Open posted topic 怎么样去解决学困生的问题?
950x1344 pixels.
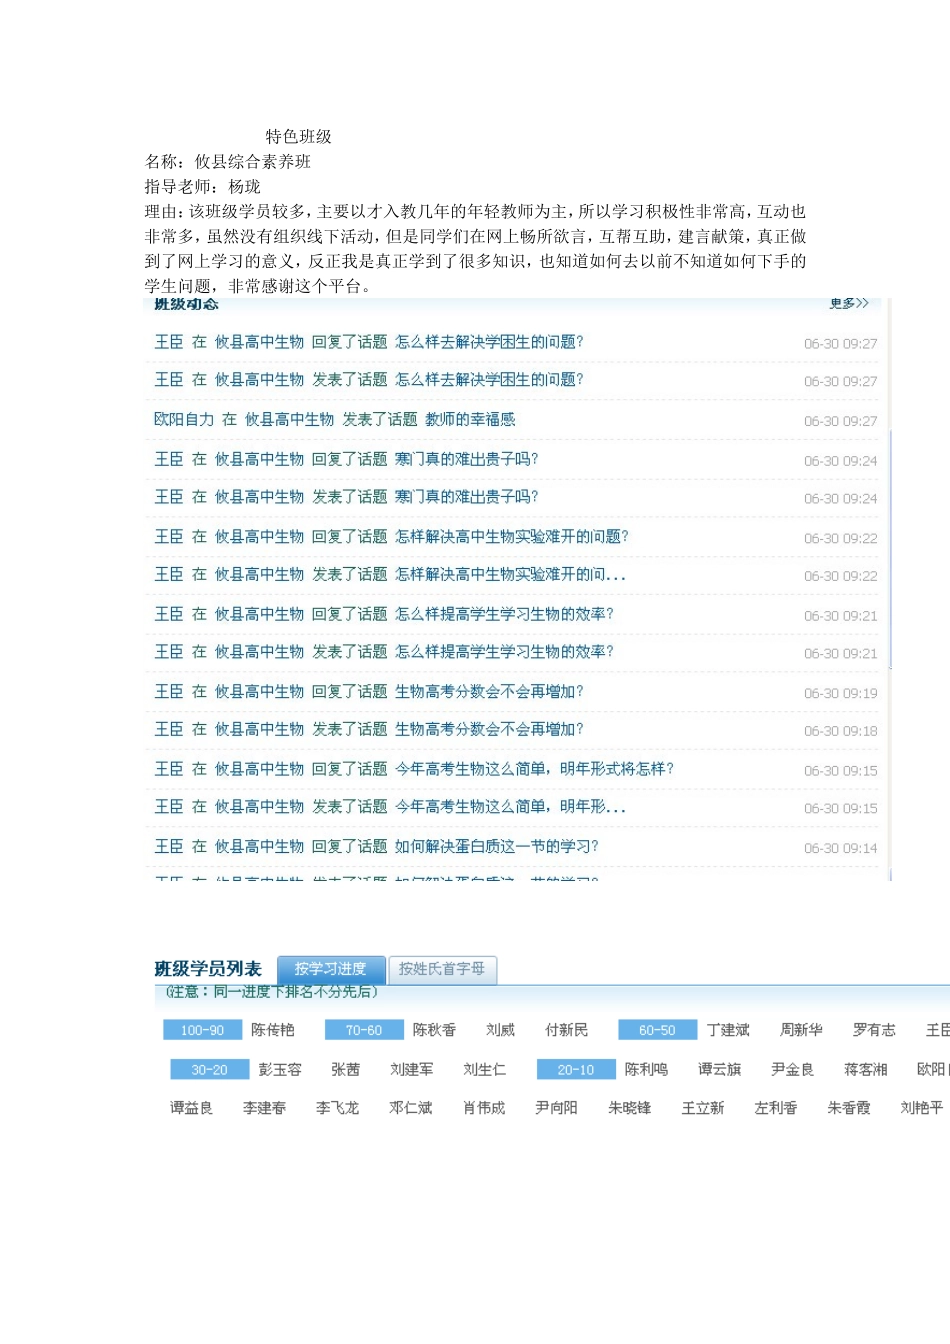489,380
